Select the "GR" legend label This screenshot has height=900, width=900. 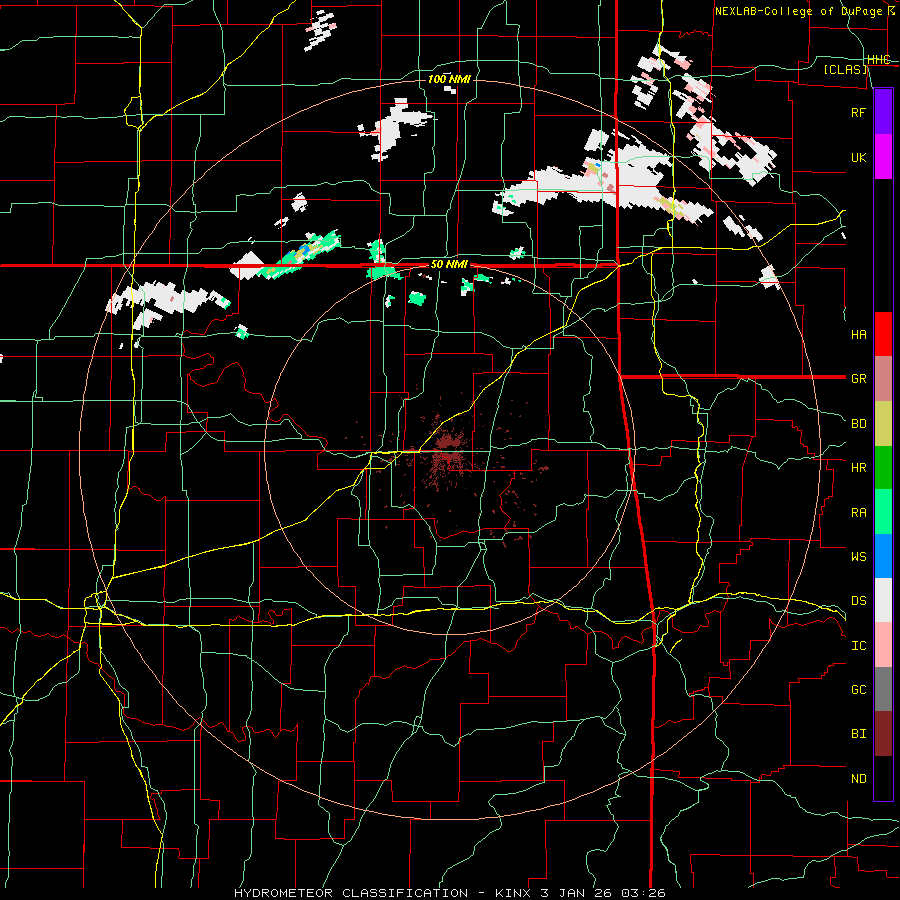858,379
